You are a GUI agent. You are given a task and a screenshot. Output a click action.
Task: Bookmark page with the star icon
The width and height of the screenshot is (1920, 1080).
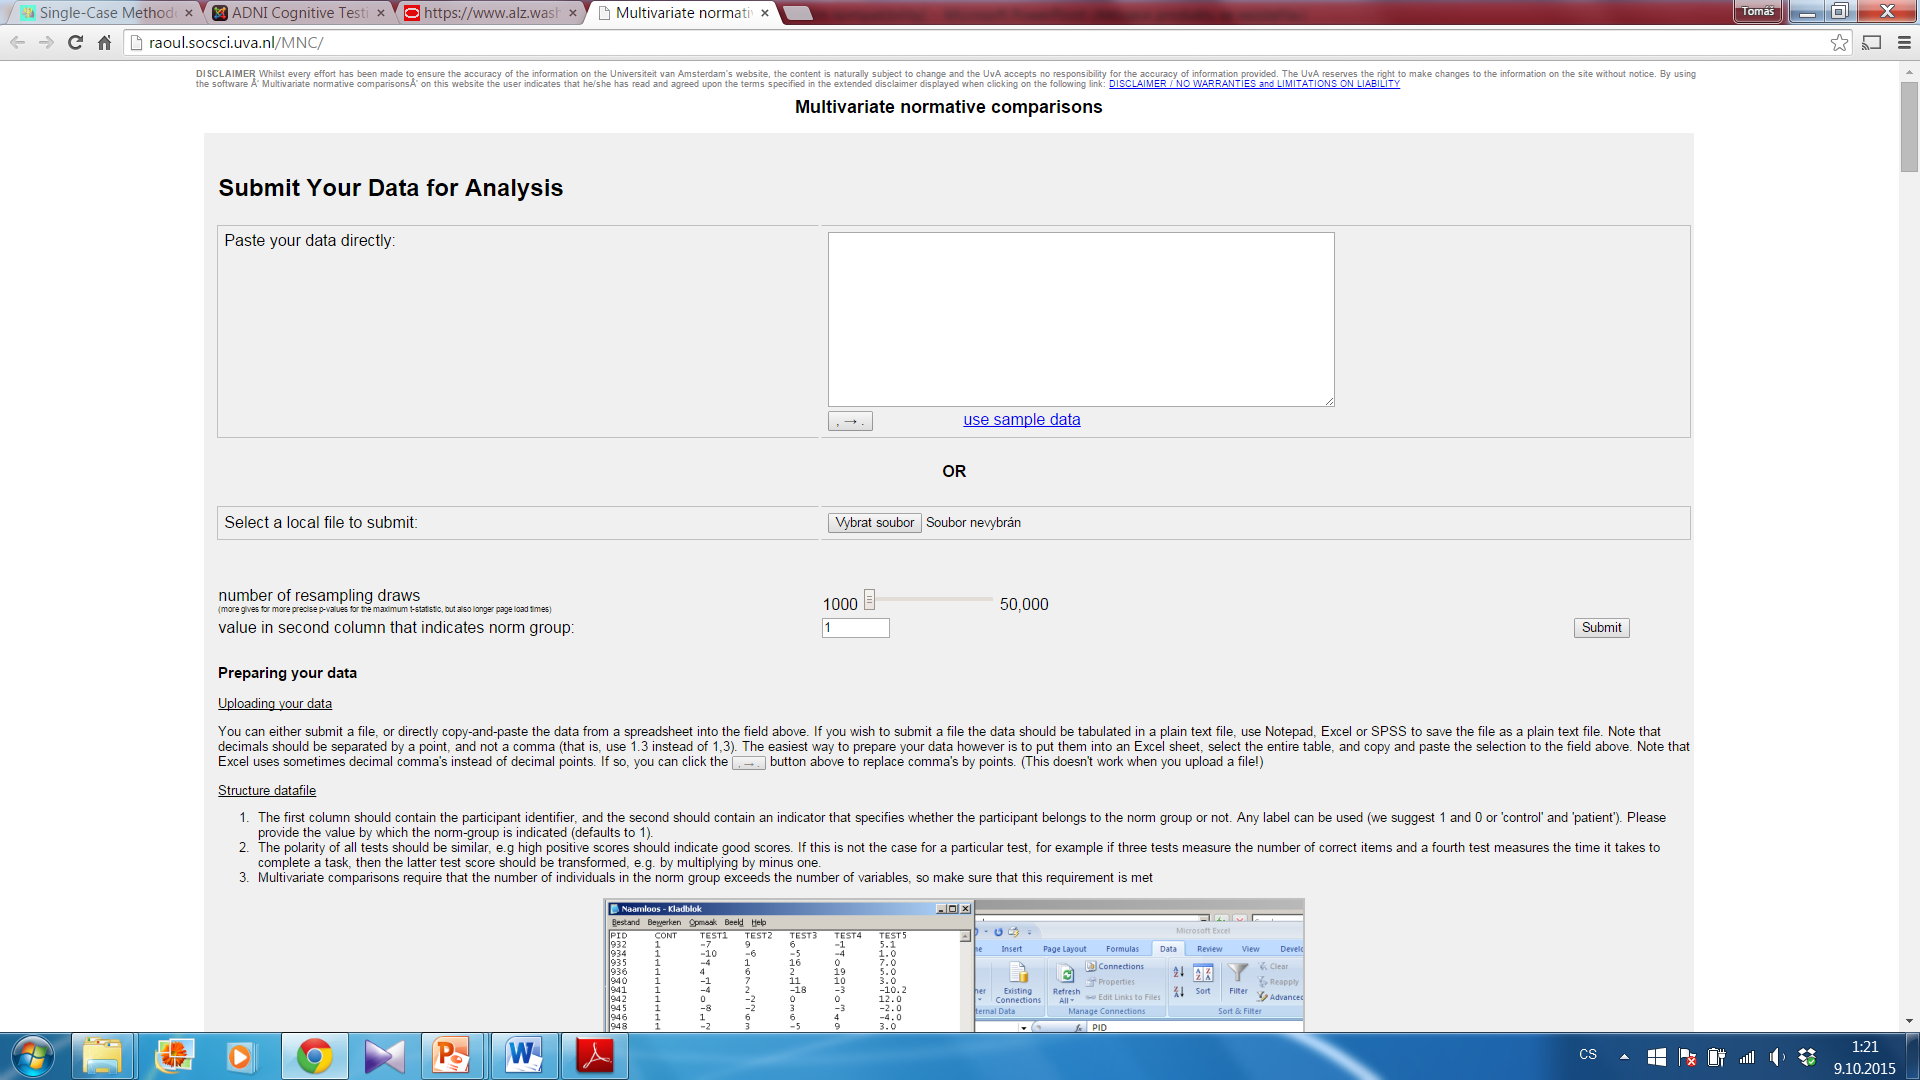coord(1839,42)
